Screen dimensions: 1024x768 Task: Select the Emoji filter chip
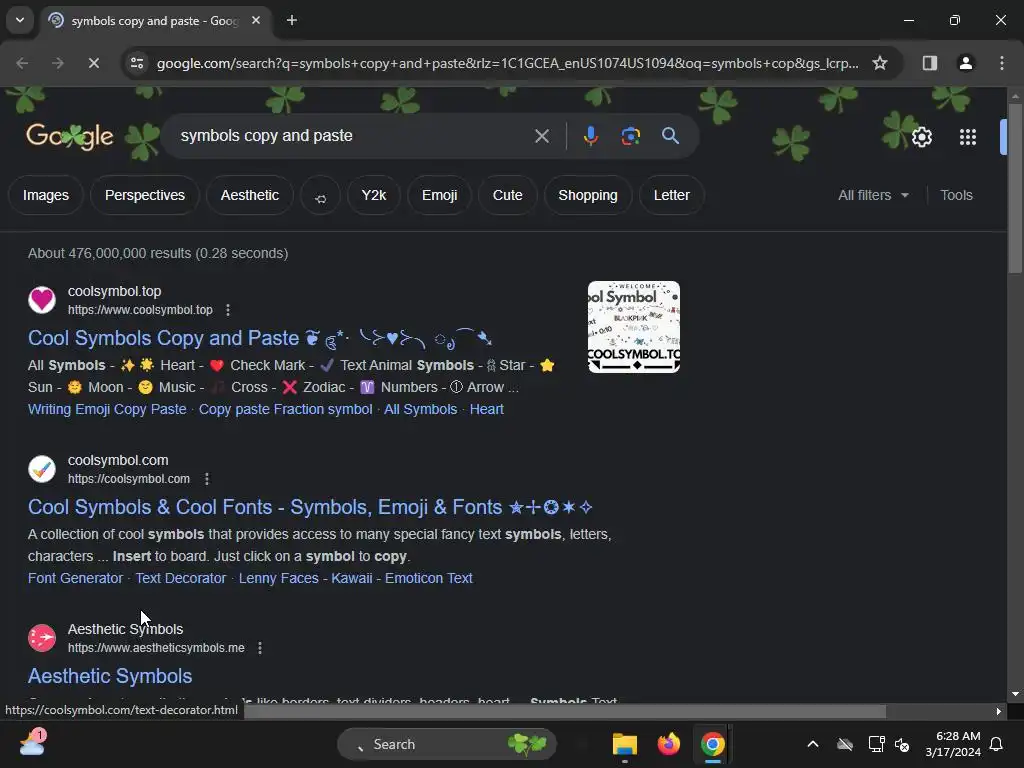tap(440, 195)
